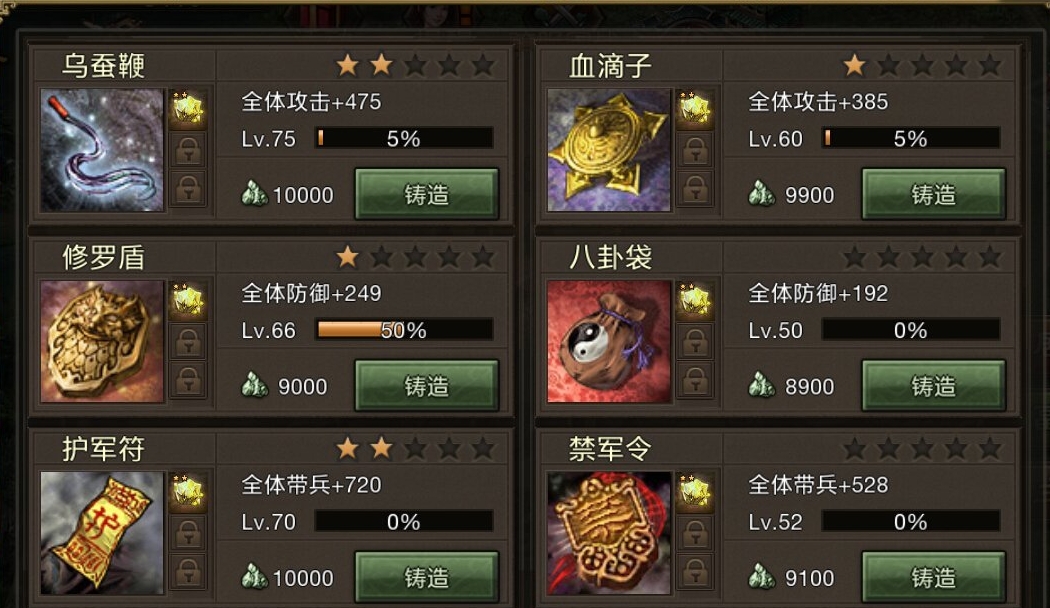The image size is (1050, 608).
Task: Click the 50% progress bar of 修罗盾
Action: (x=404, y=329)
